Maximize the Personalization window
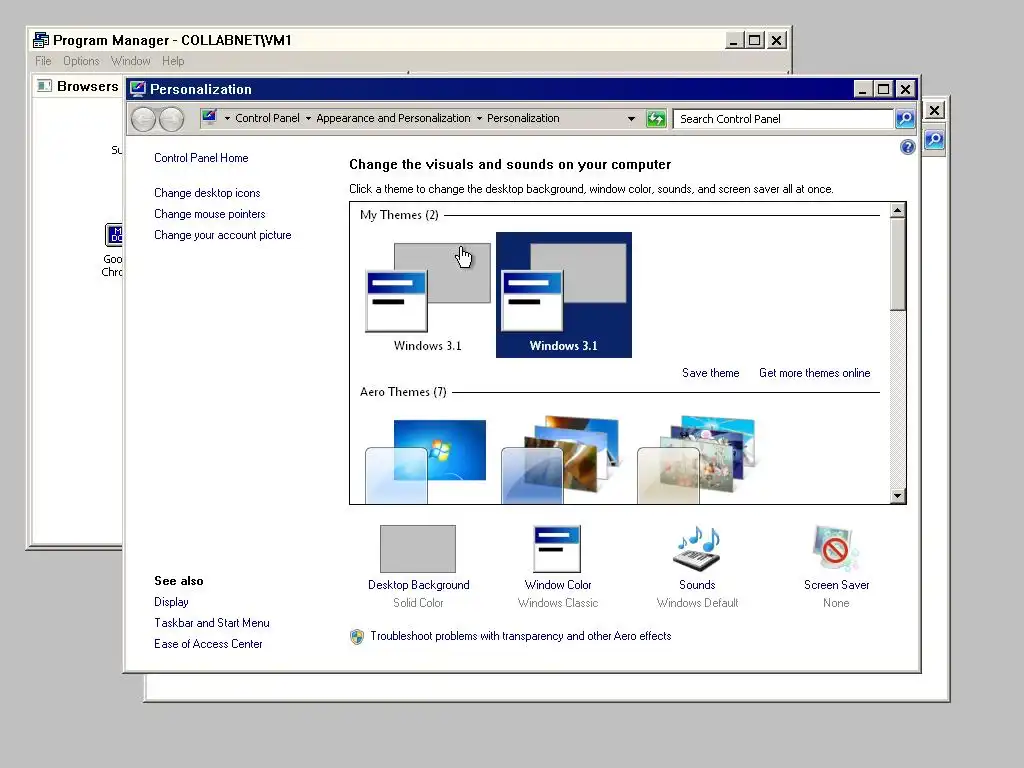This screenshot has width=1024, height=768. (884, 89)
